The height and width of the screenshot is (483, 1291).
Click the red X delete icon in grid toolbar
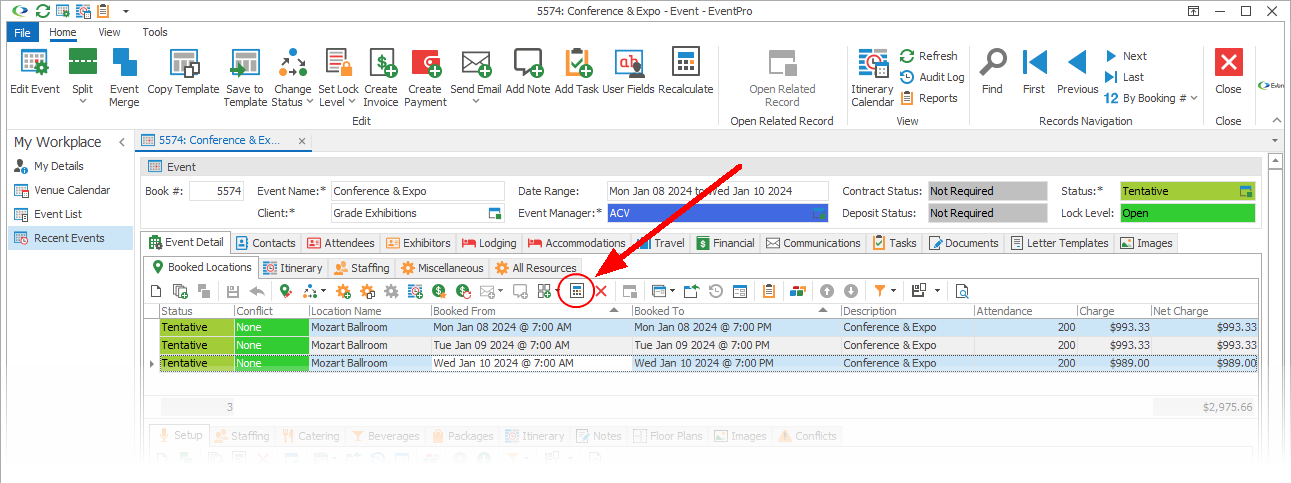(x=601, y=291)
